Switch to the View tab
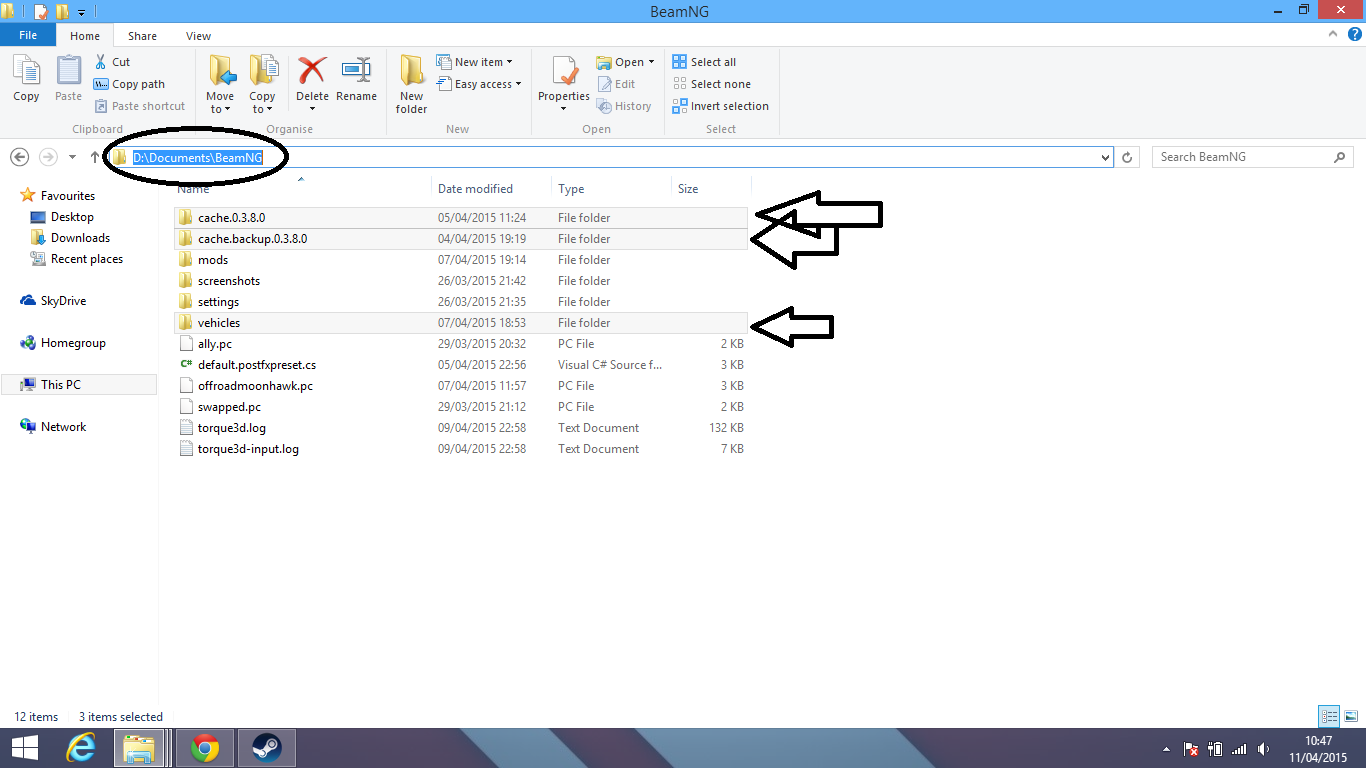The image size is (1366, 768). [198, 36]
